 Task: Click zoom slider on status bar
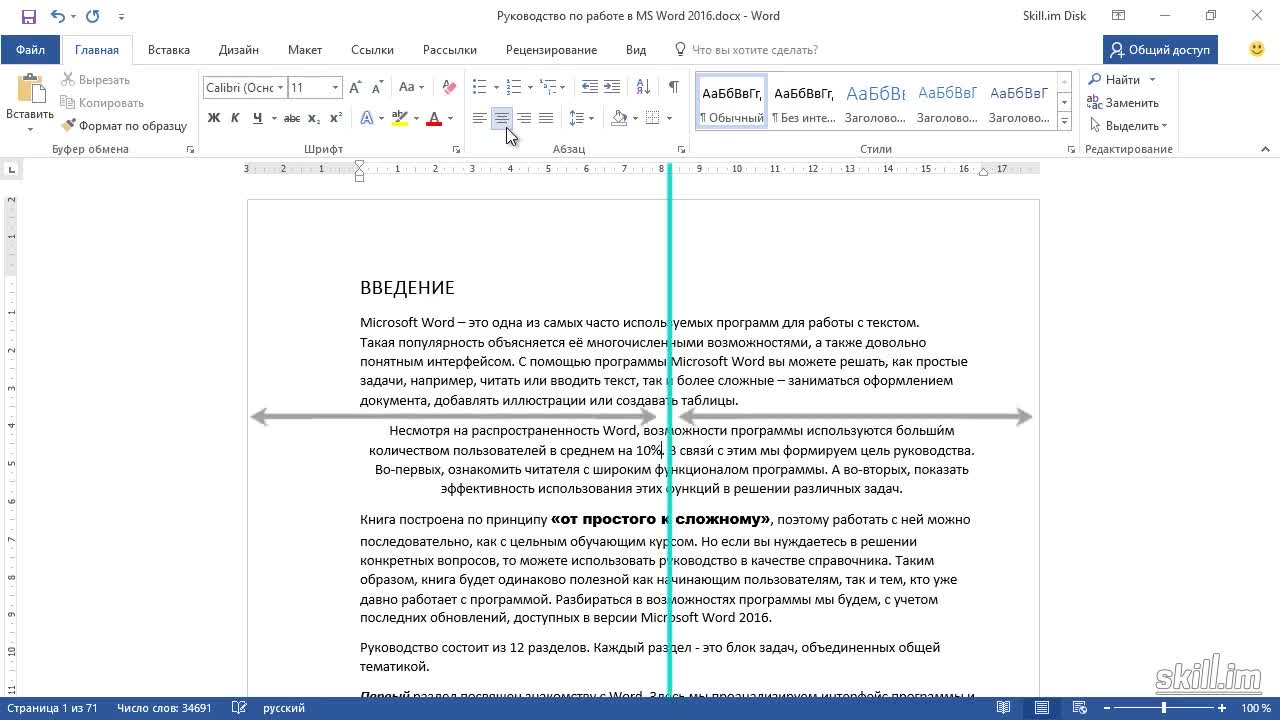pos(1164,708)
